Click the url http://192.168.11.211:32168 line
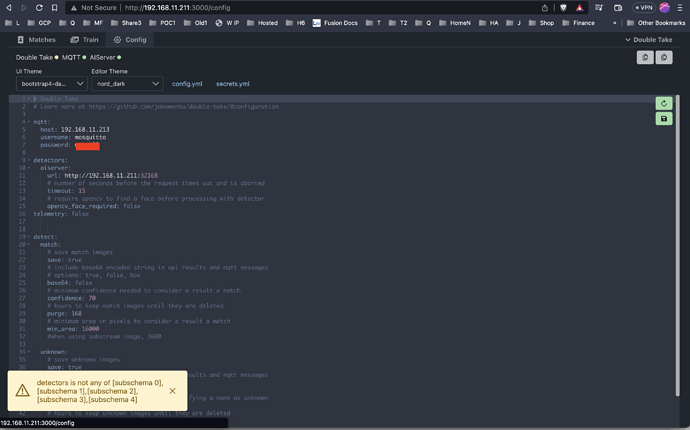The image size is (690, 430). tap(102, 176)
